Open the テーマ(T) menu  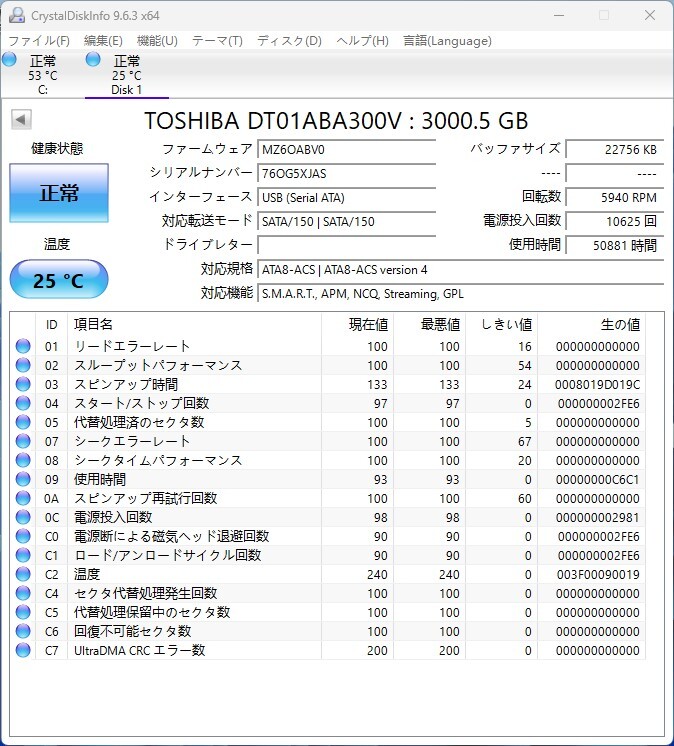[x=217, y=41]
